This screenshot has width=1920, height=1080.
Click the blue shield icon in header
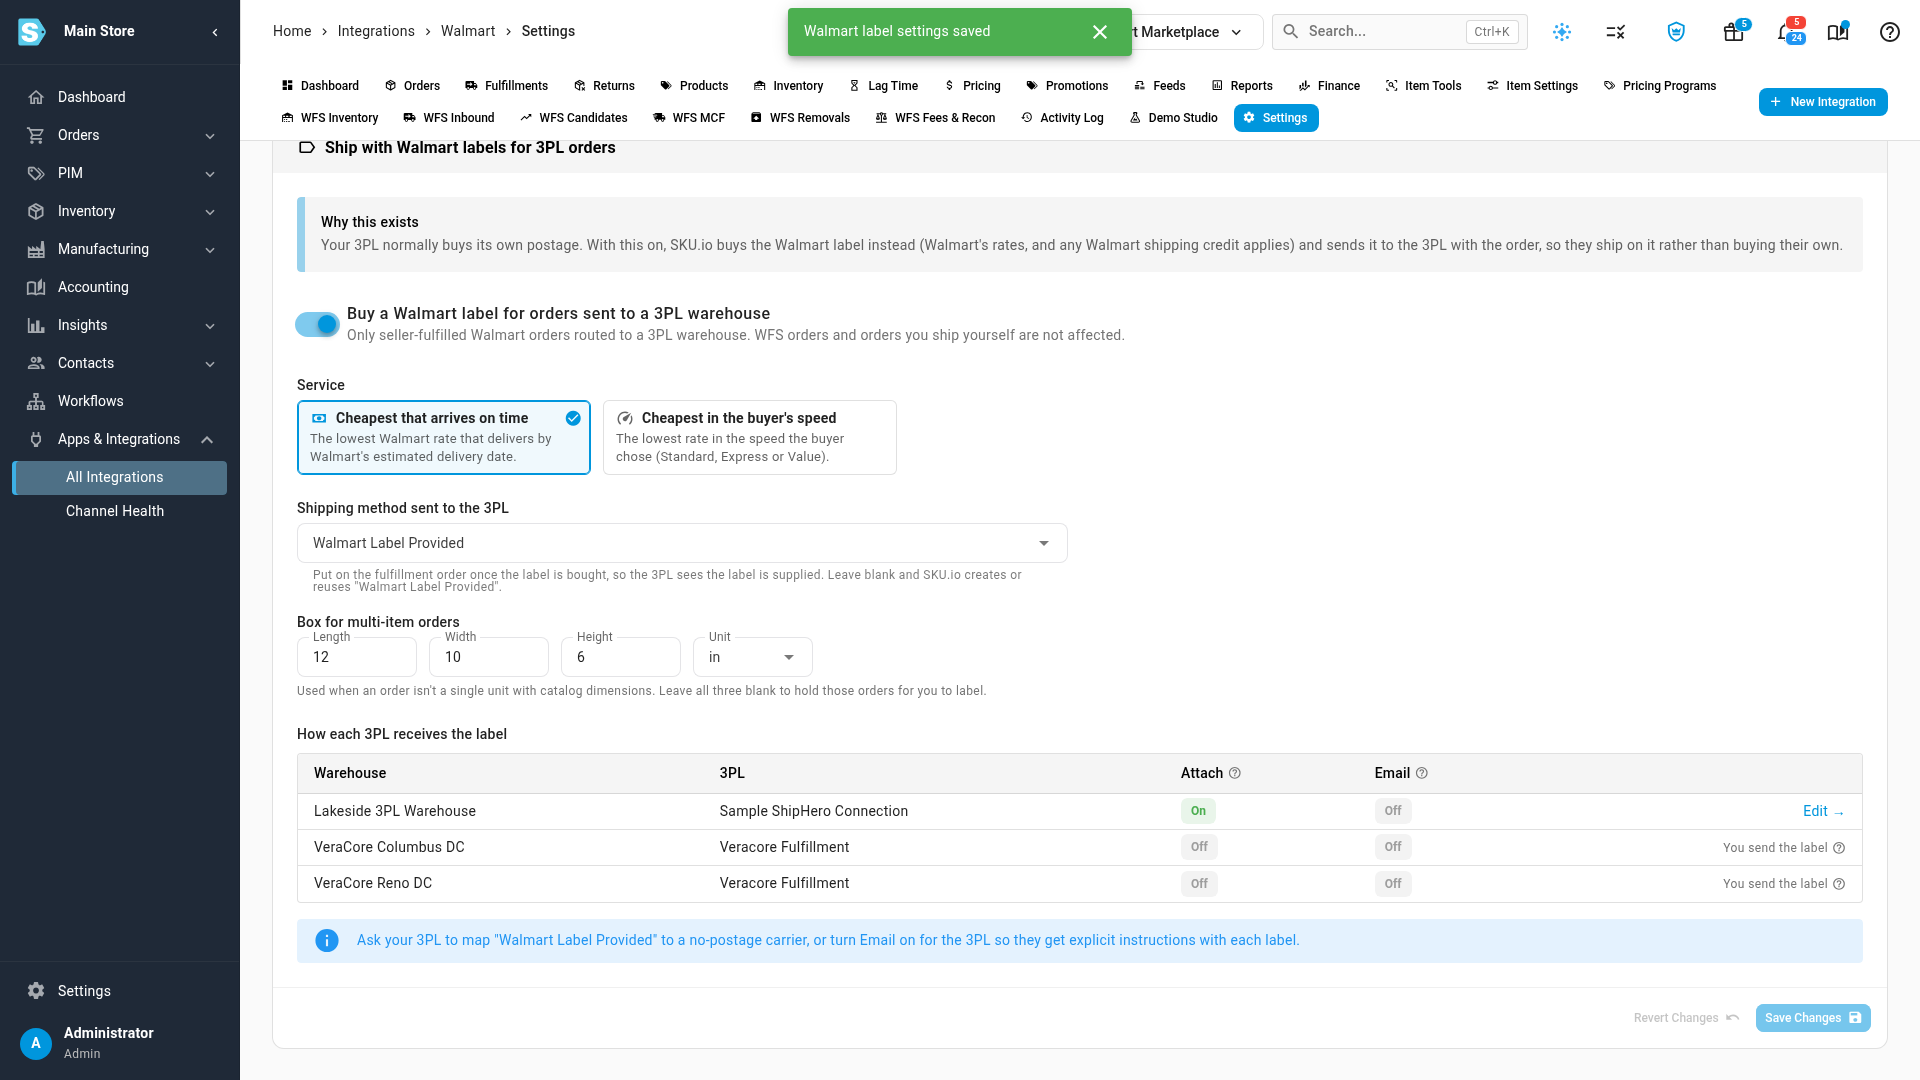coord(1677,32)
